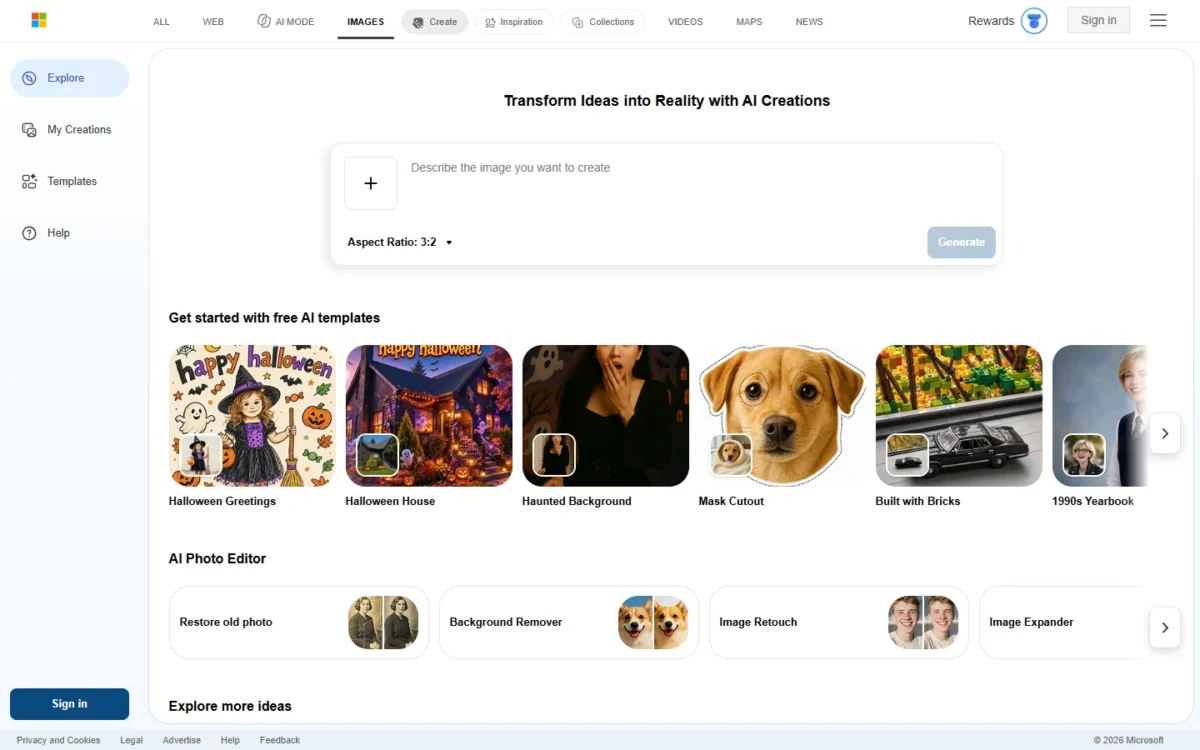
Task: Go to the Explore sidebar label
Action: click(x=66, y=78)
